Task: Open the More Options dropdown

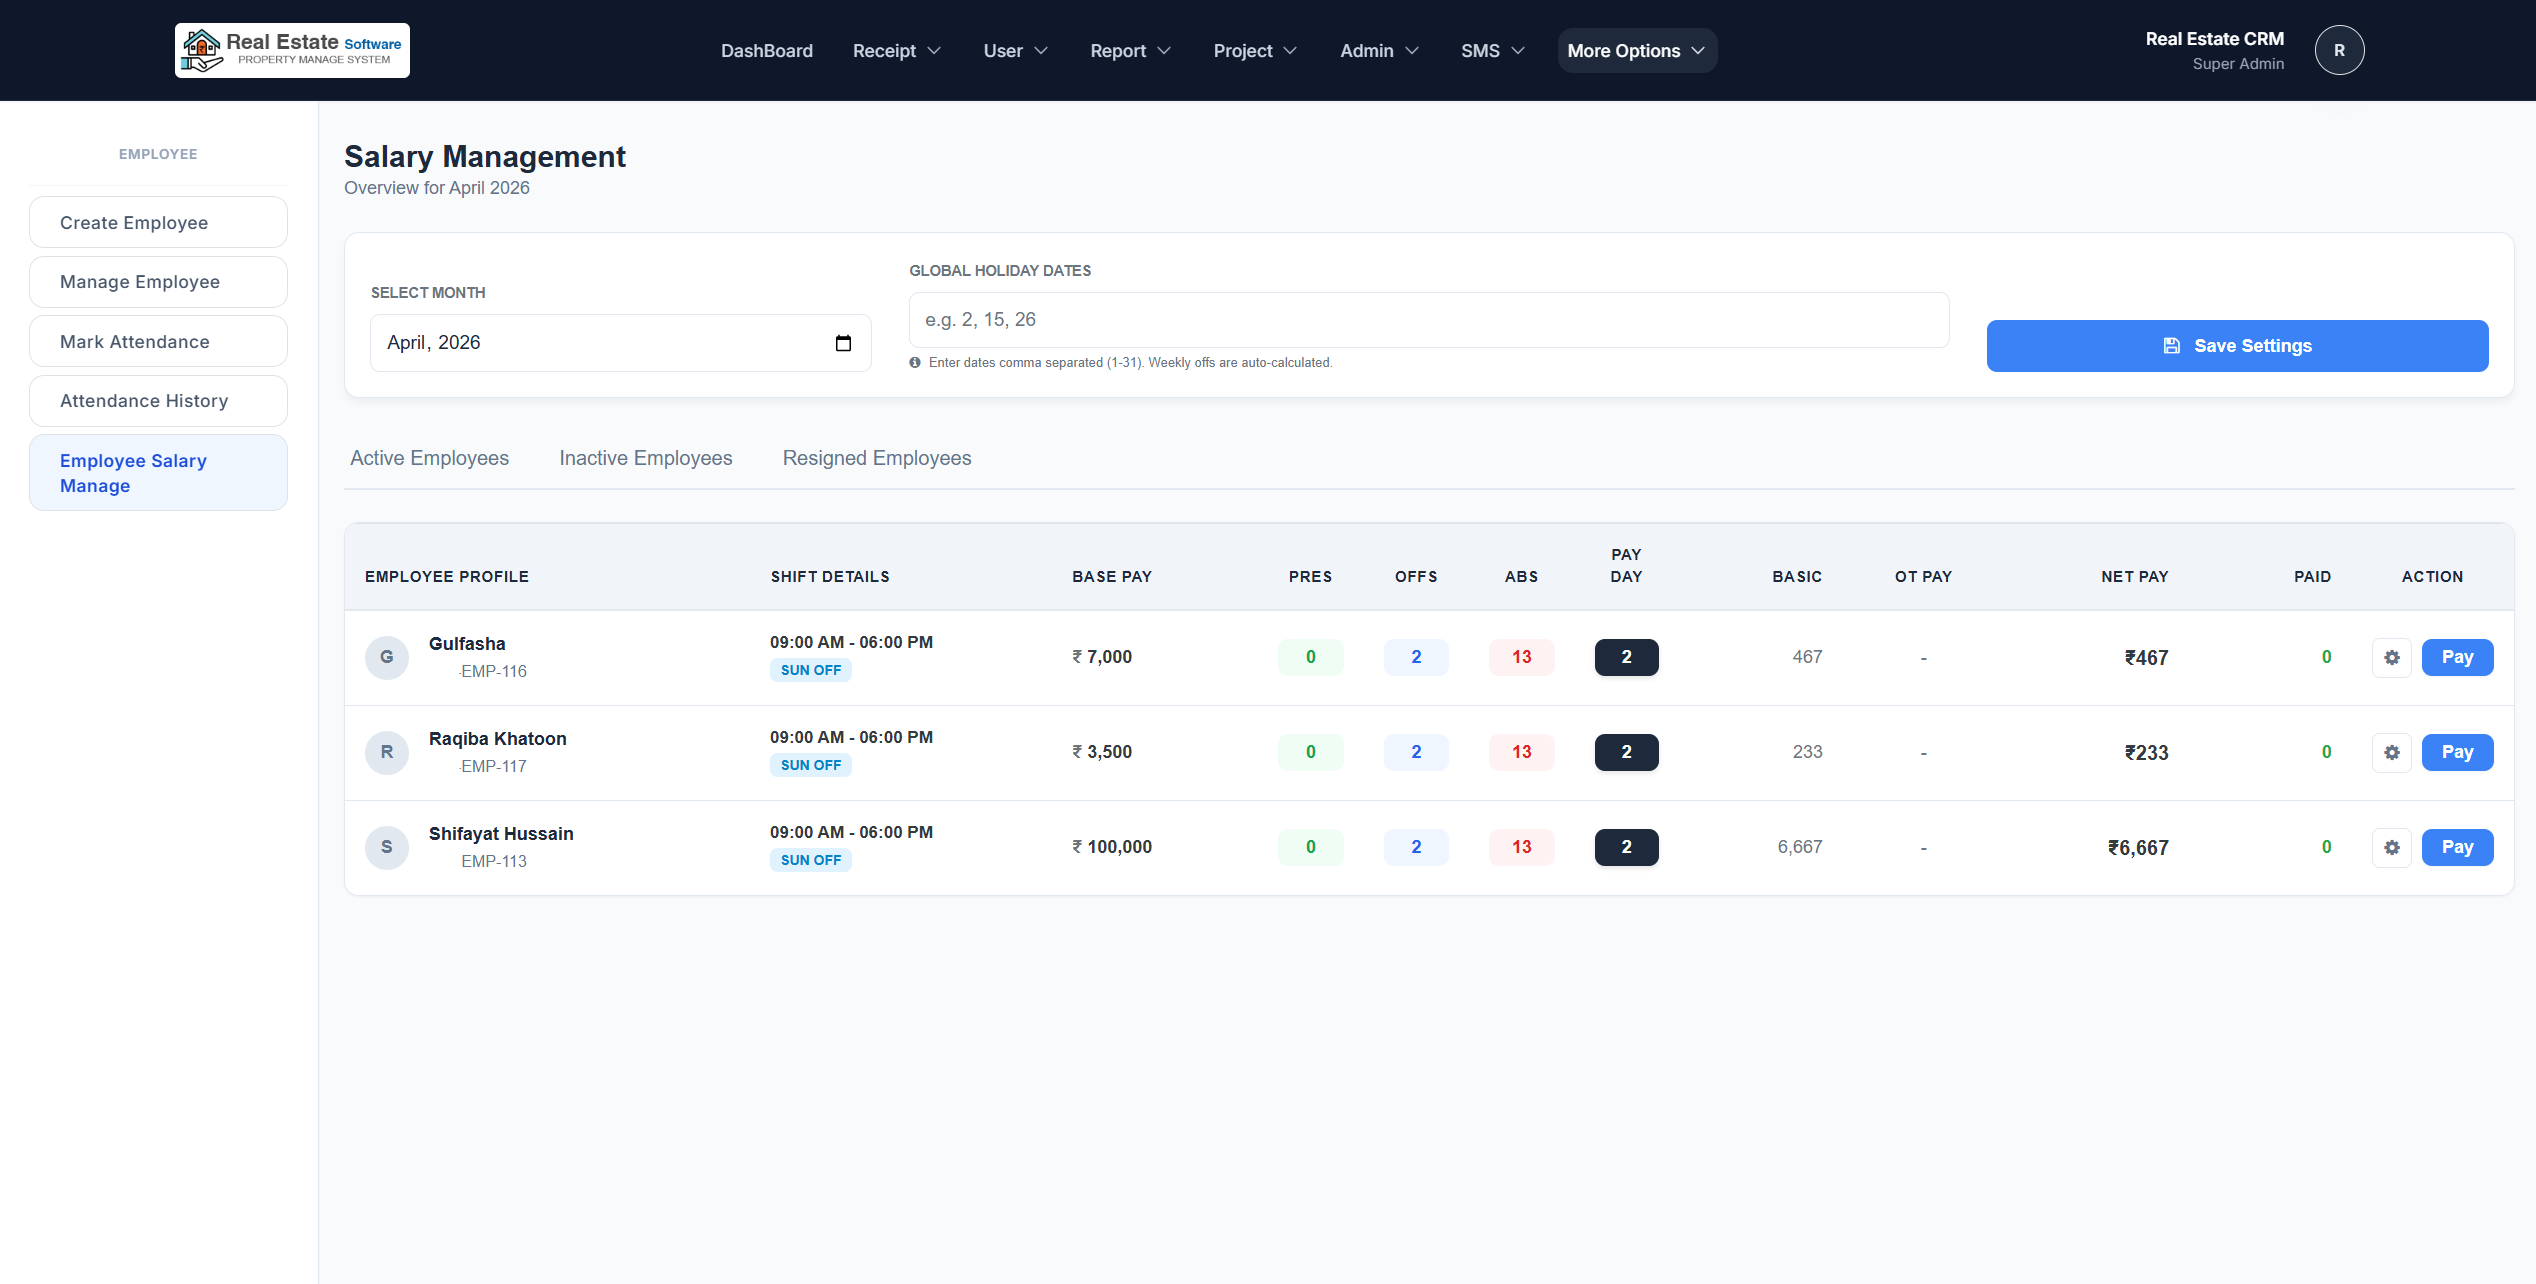Action: [x=1636, y=50]
